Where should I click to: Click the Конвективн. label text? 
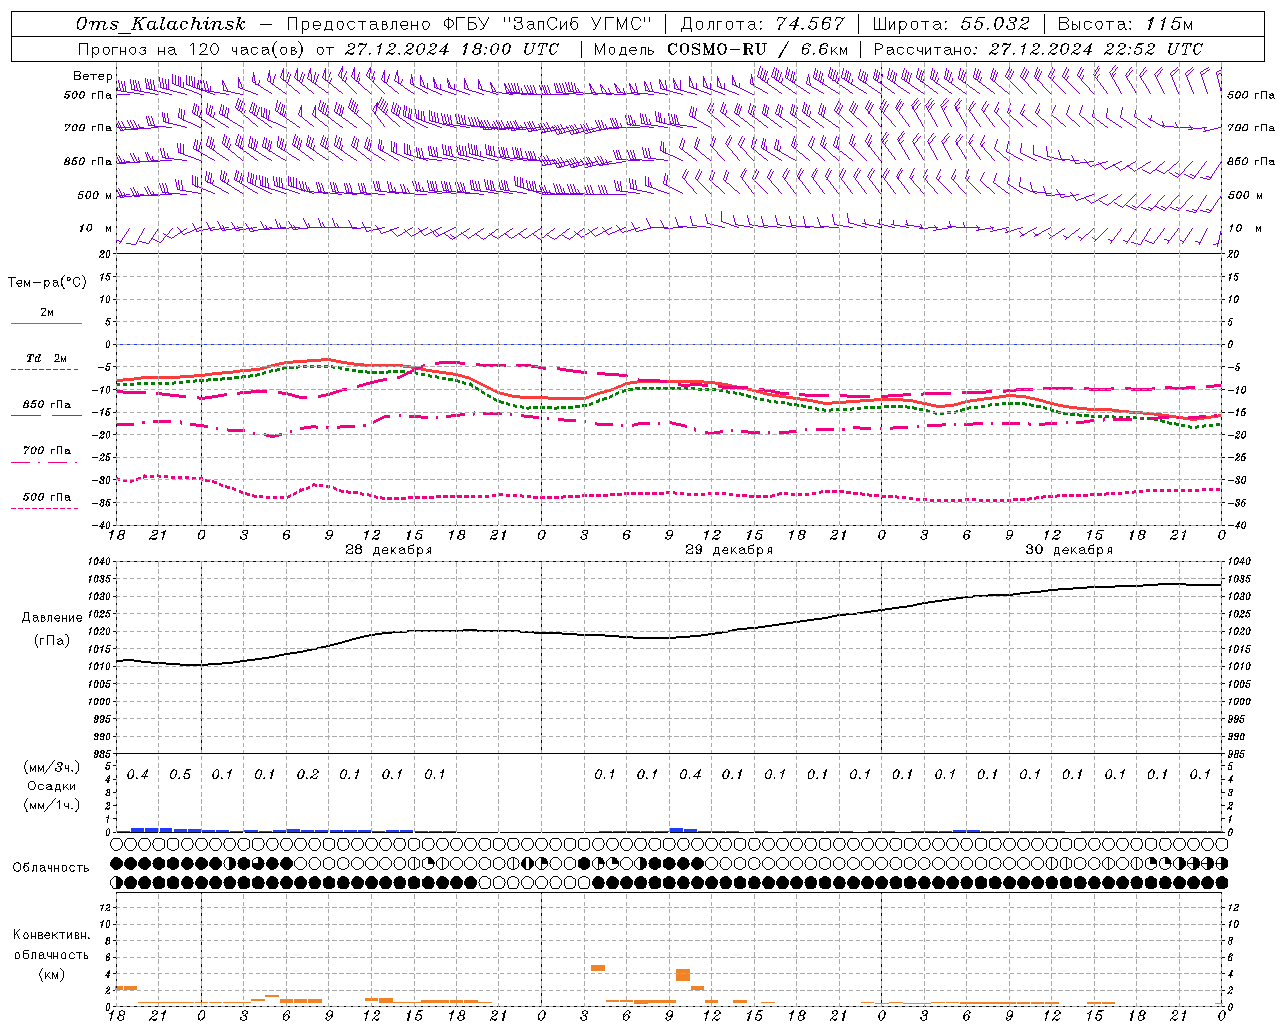[52, 935]
